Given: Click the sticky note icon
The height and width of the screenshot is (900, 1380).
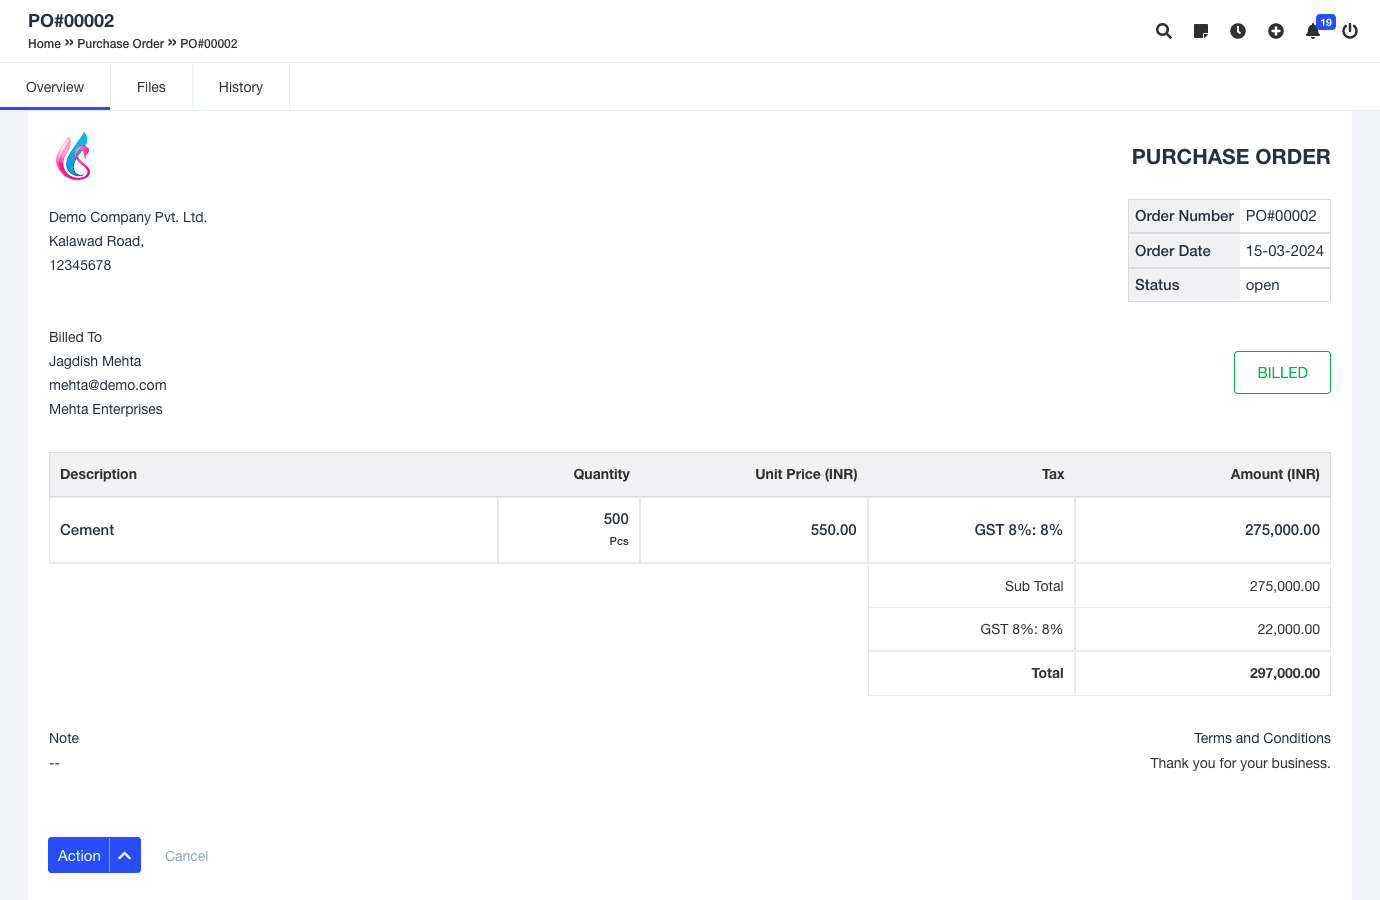Looking at the screenshot, I should point(1201,31).
